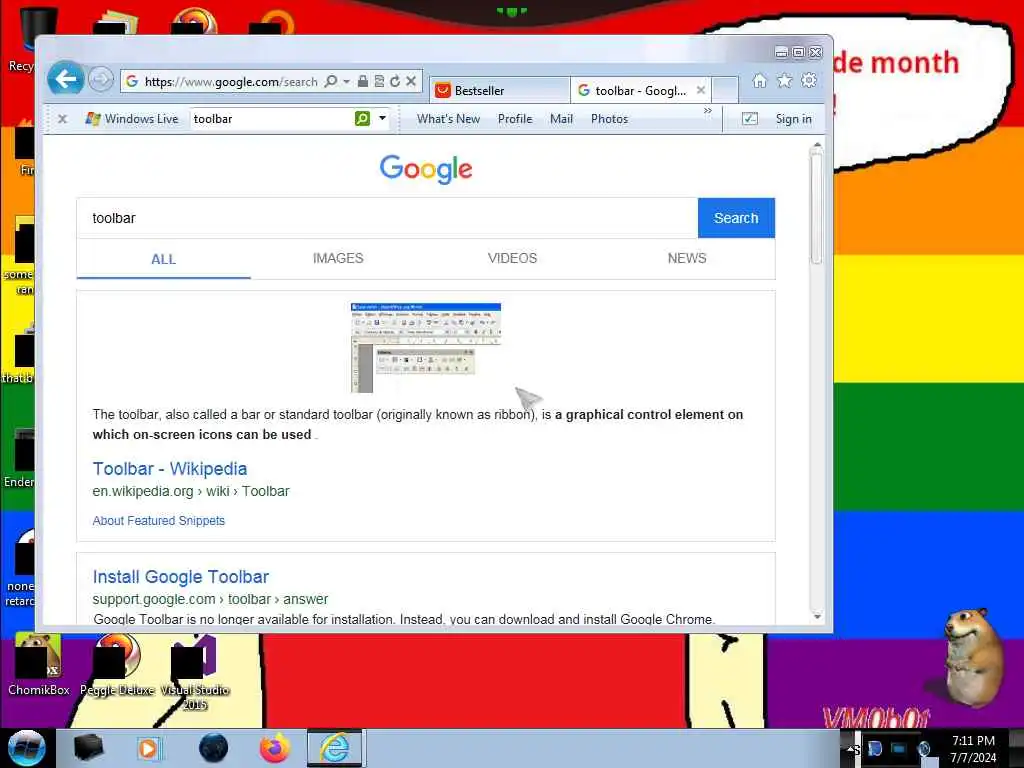Click the Google search text box
1024x768 pixels.
(x=387, y=218)
